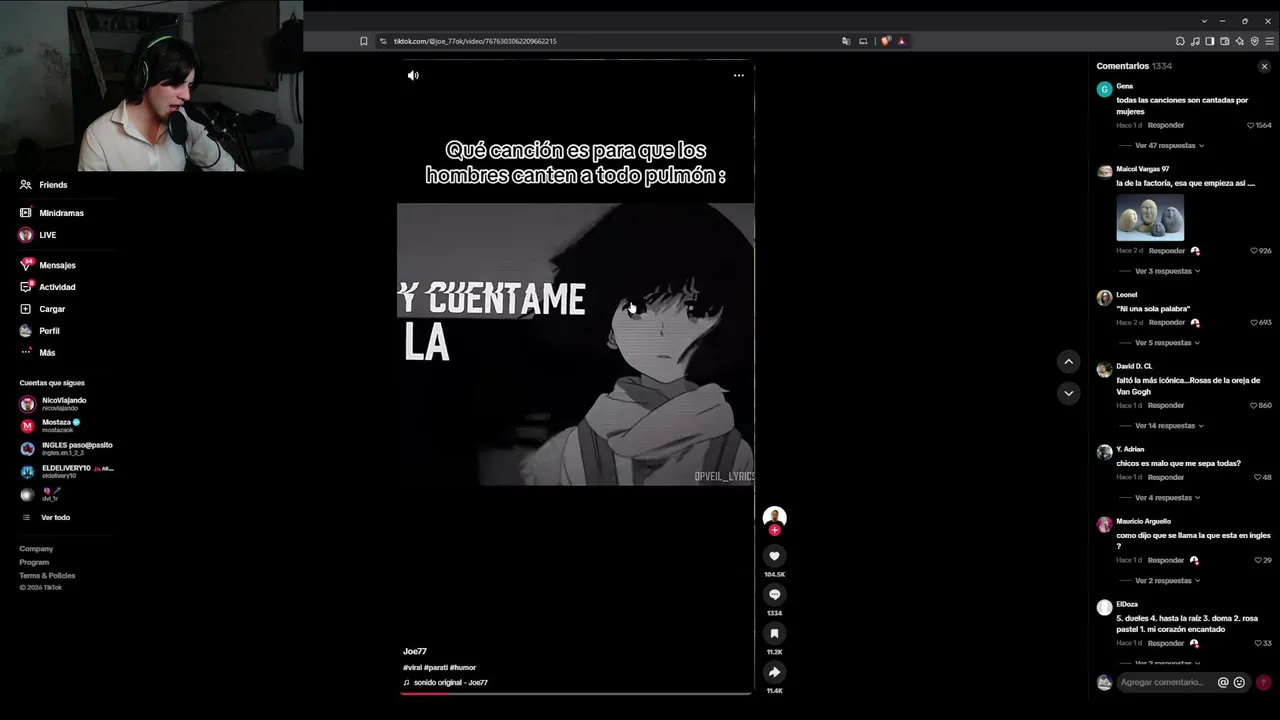Open Cargar upload page
The height and width of the screenshot is (720, 1280).
click(52, 309)
